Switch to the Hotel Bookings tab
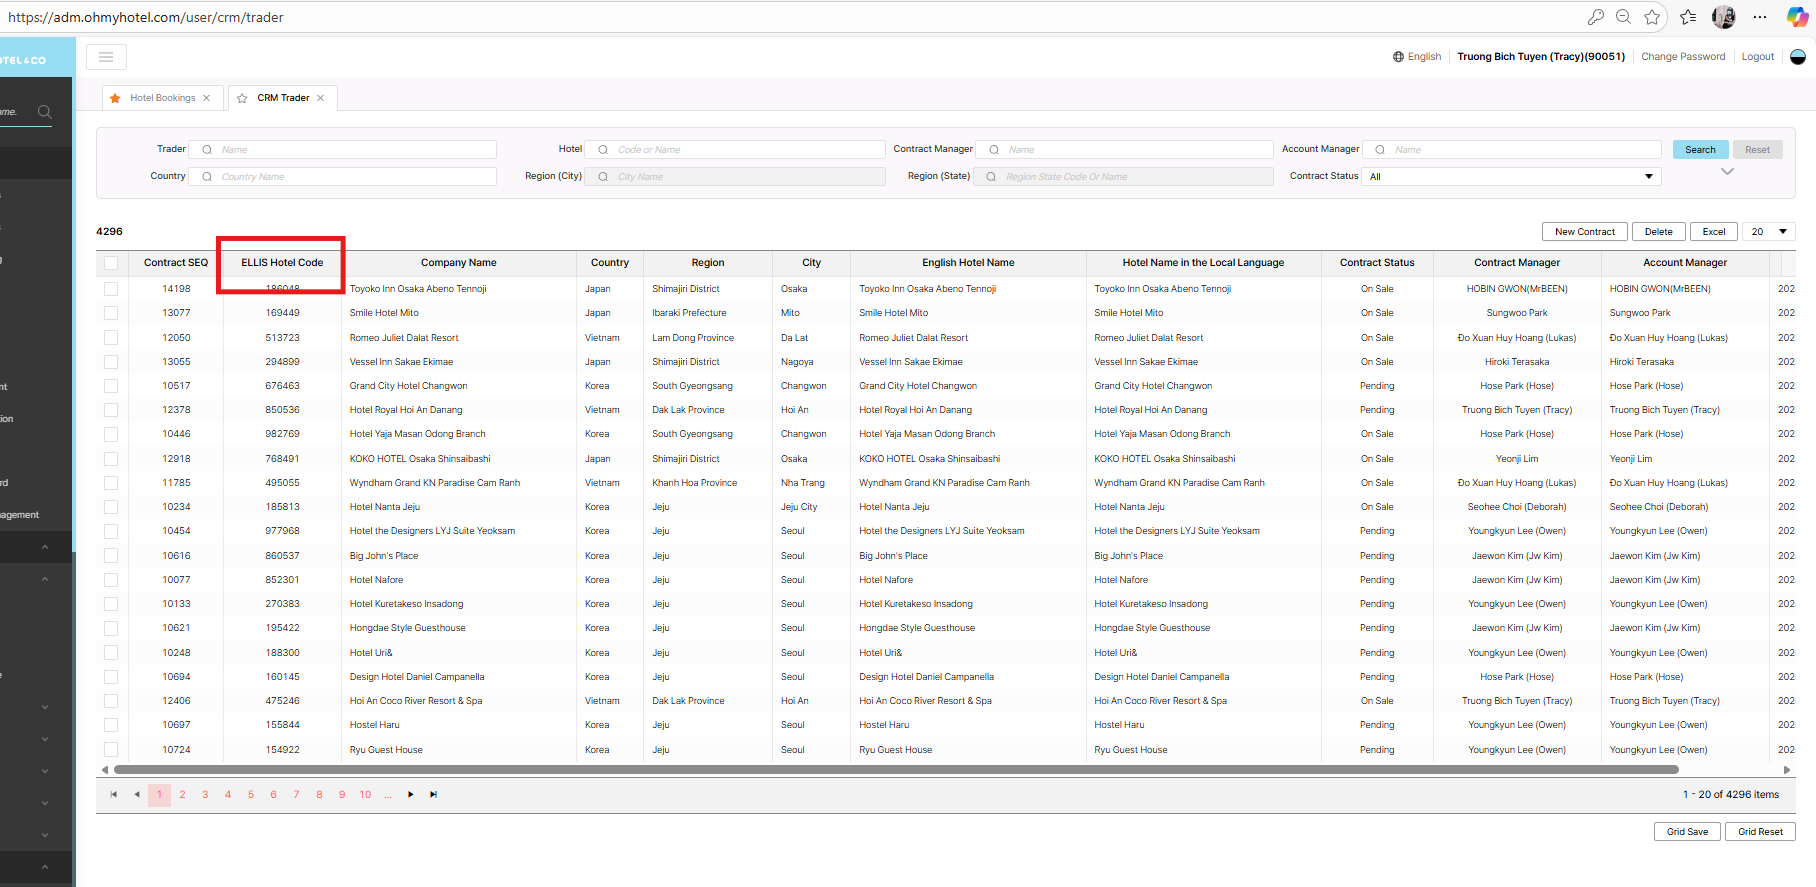Viewport: 1816px width, 887px height. pyautogui.click(x=162, y=98)
